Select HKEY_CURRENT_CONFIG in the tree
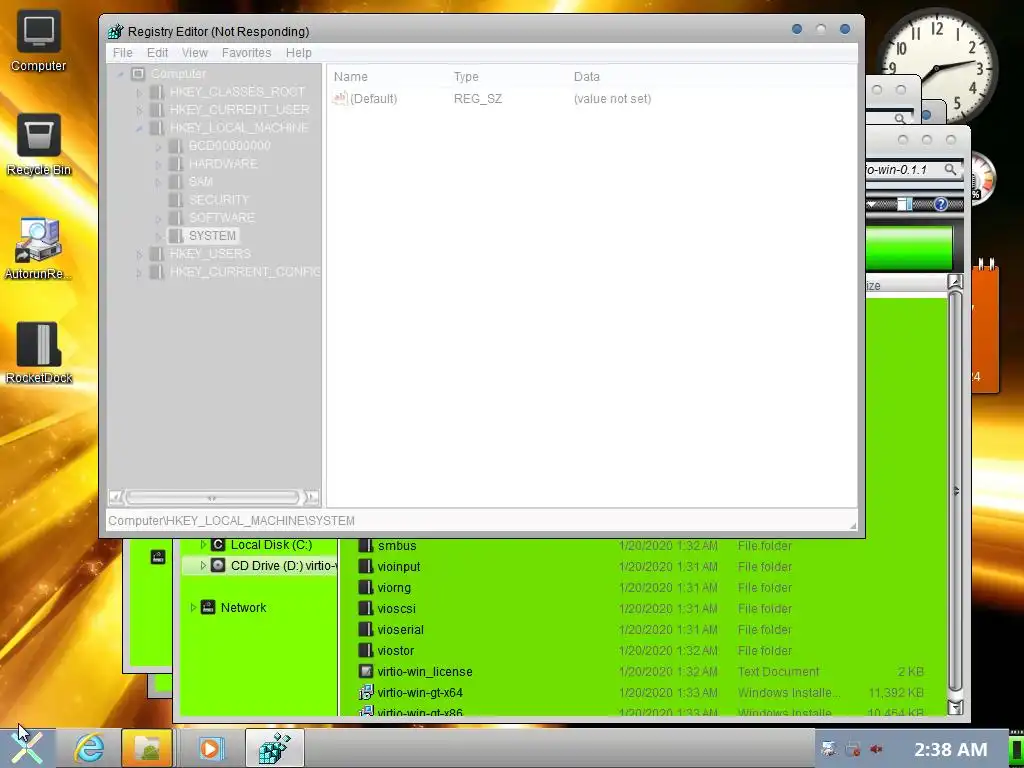This screenshot has width=1024, height=768. pos(245,272)
